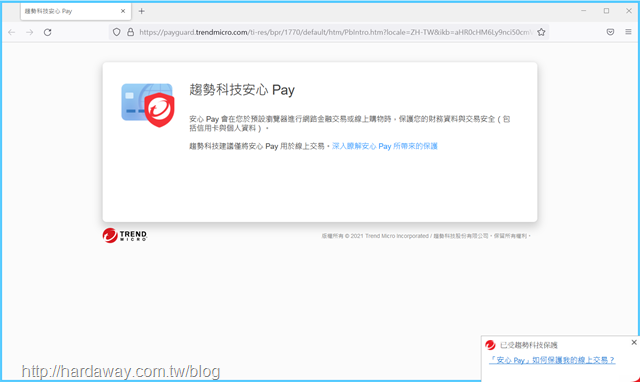Click the 已受趨勢科技保護 popup title
The image size is (640, 382).
click(529, 345)
